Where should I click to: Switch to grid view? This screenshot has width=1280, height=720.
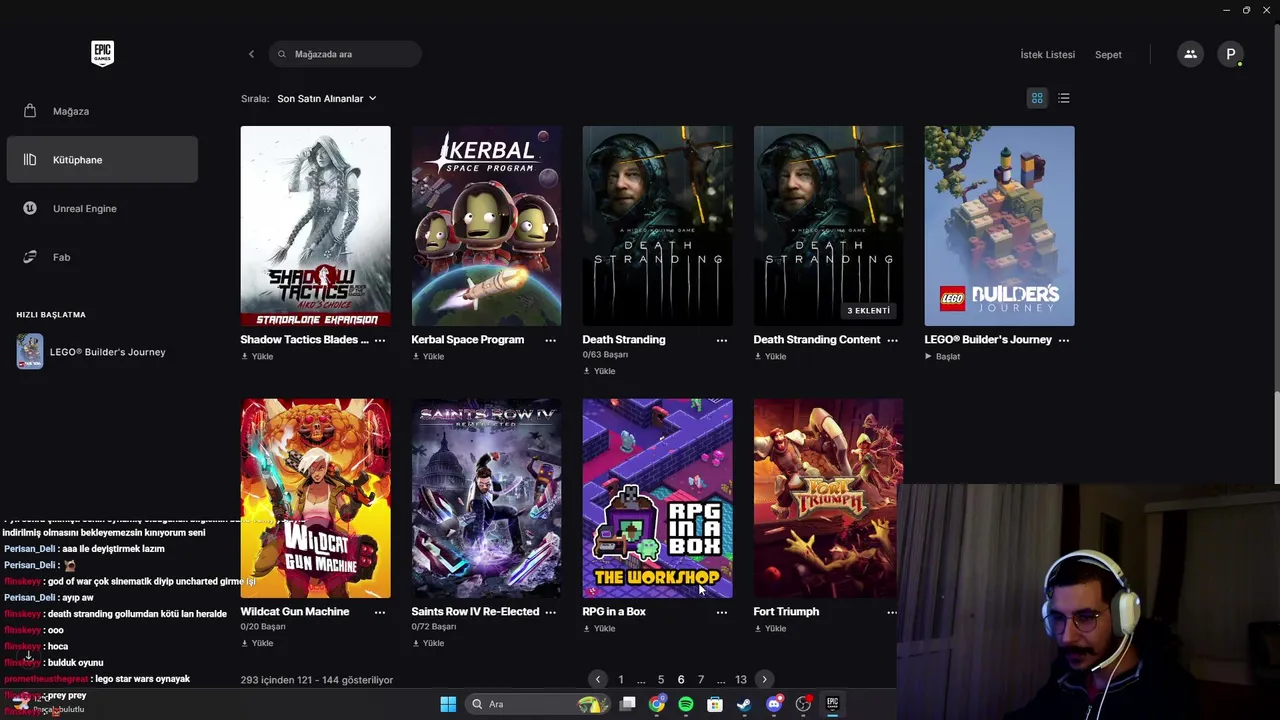[1037, 98]
